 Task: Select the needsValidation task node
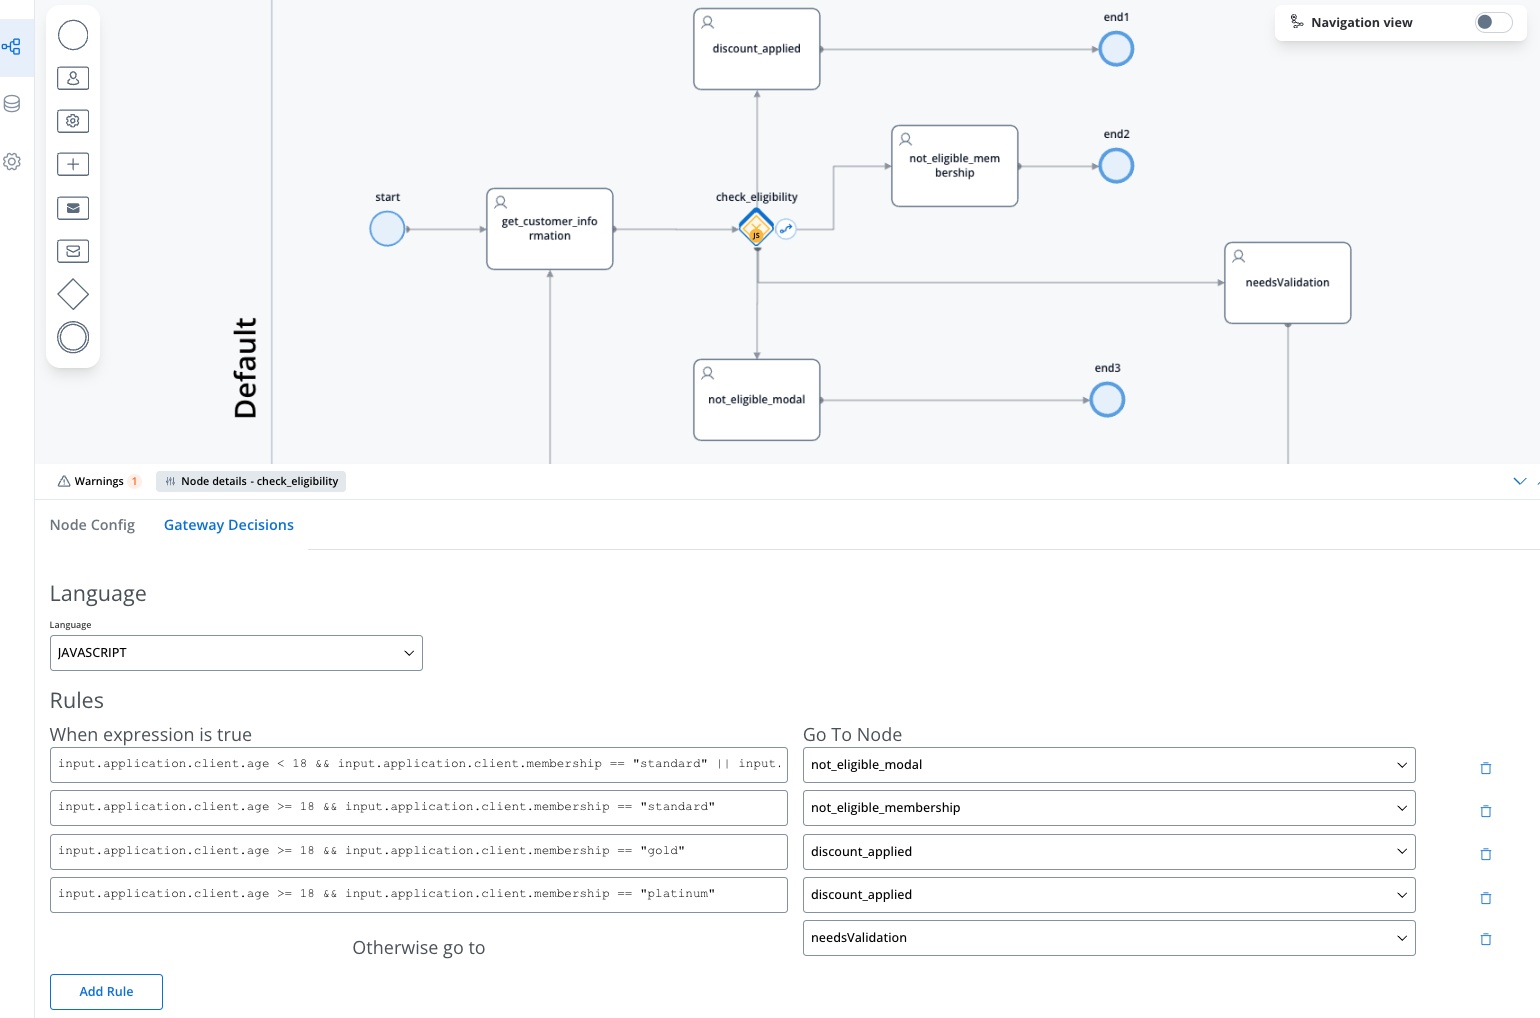pos(1288,283)
